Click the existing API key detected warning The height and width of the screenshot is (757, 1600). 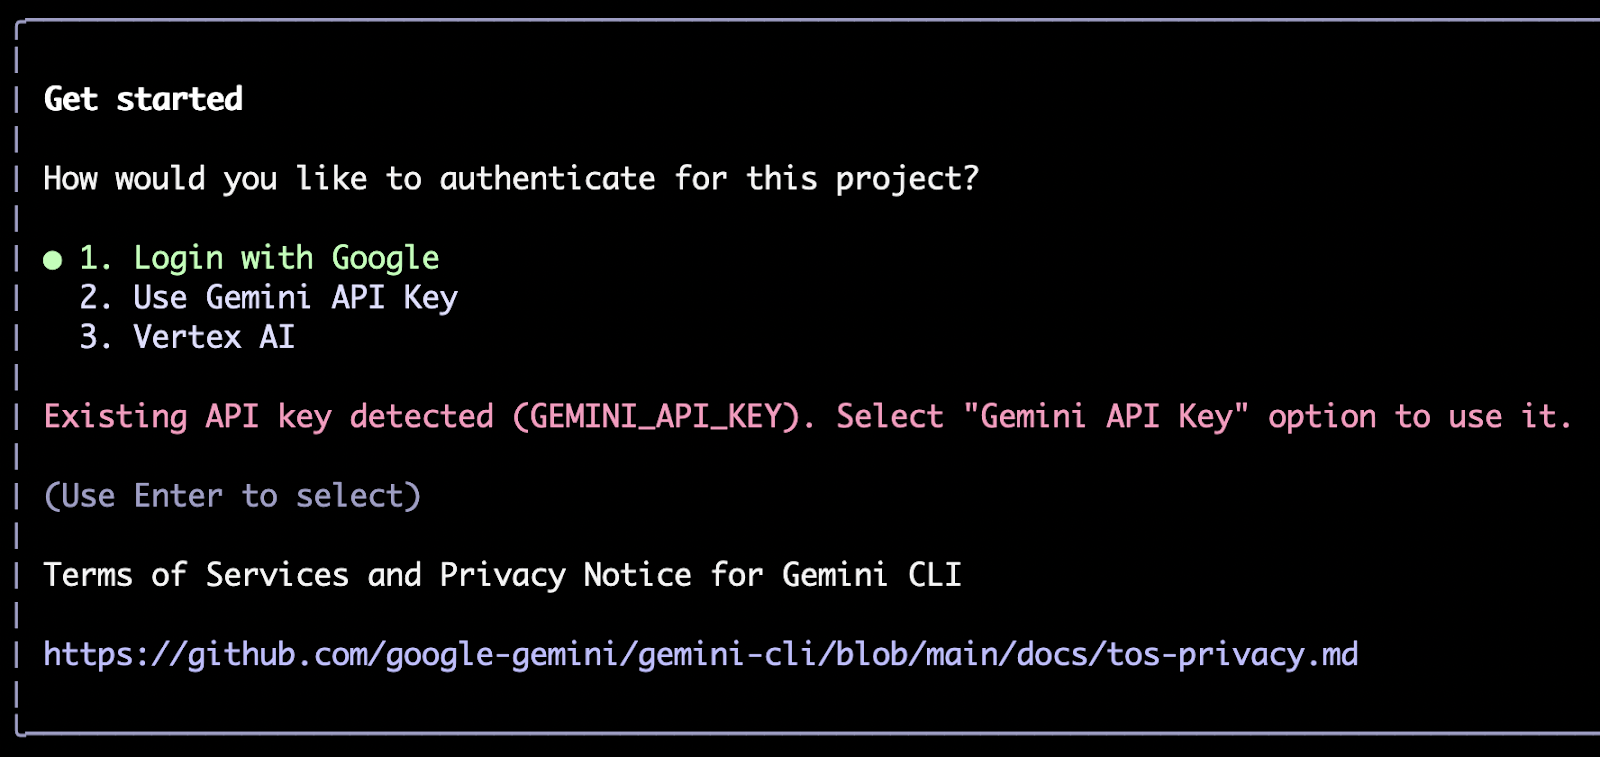pos(800,416)
